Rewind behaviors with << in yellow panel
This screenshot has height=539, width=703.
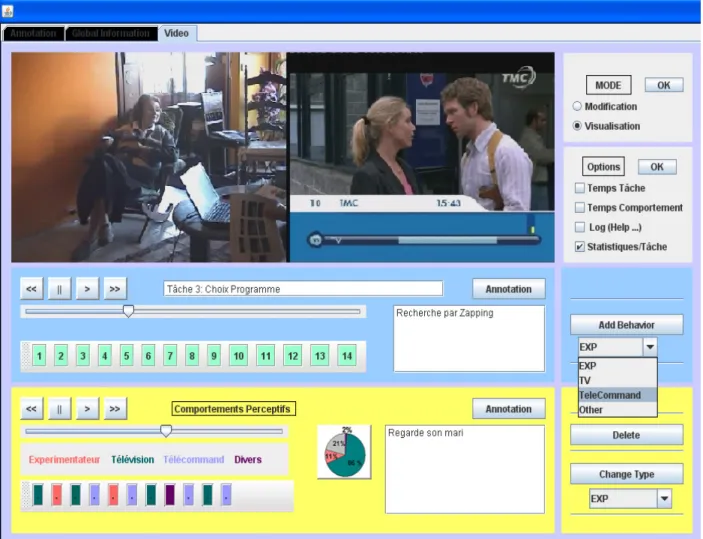31,409
